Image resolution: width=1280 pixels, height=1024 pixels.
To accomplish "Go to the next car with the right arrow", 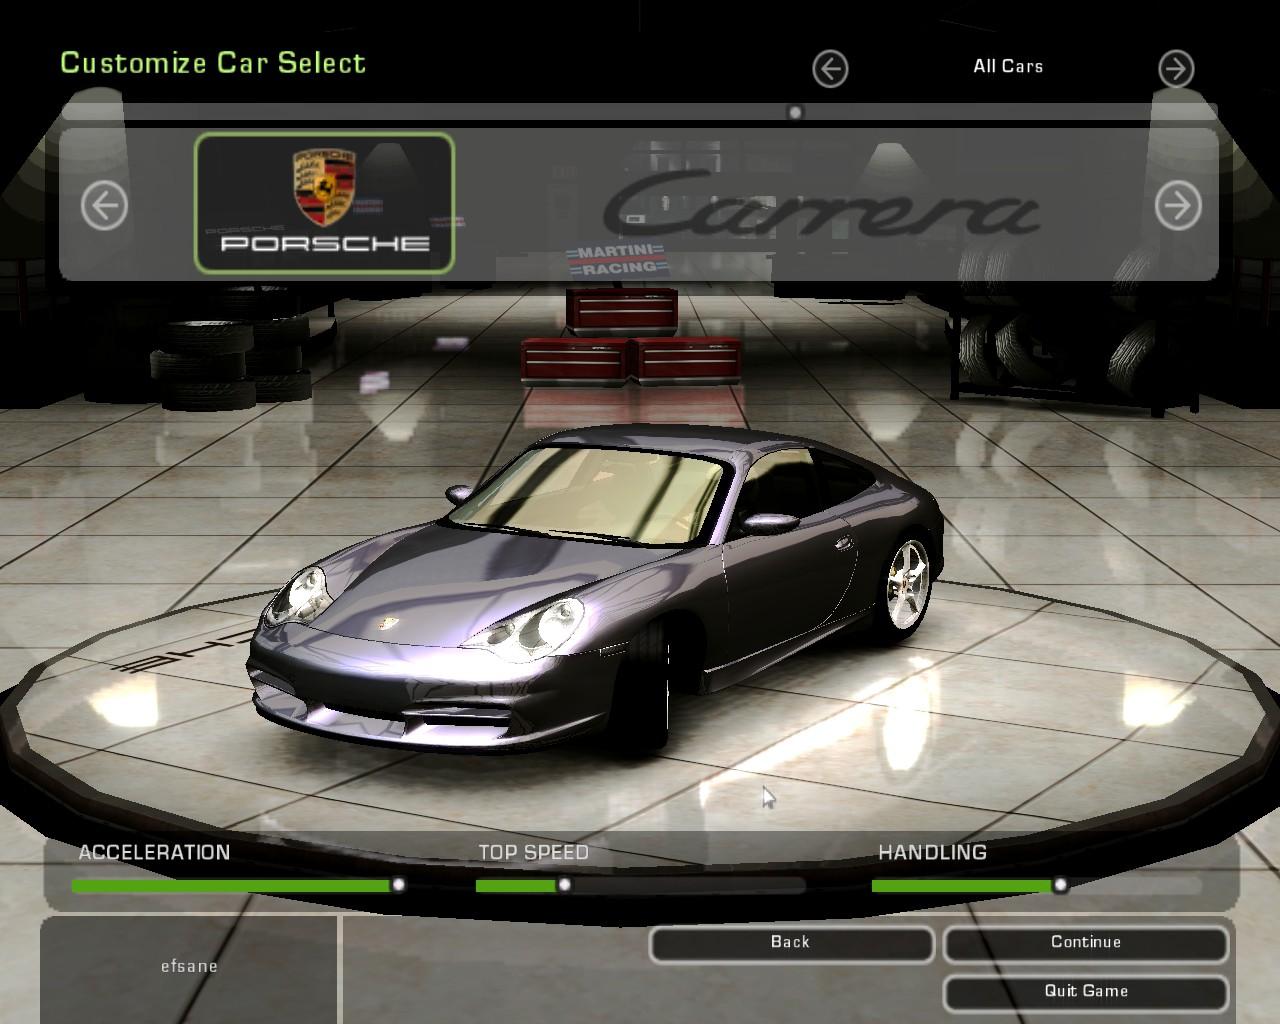I will 1178,206.
